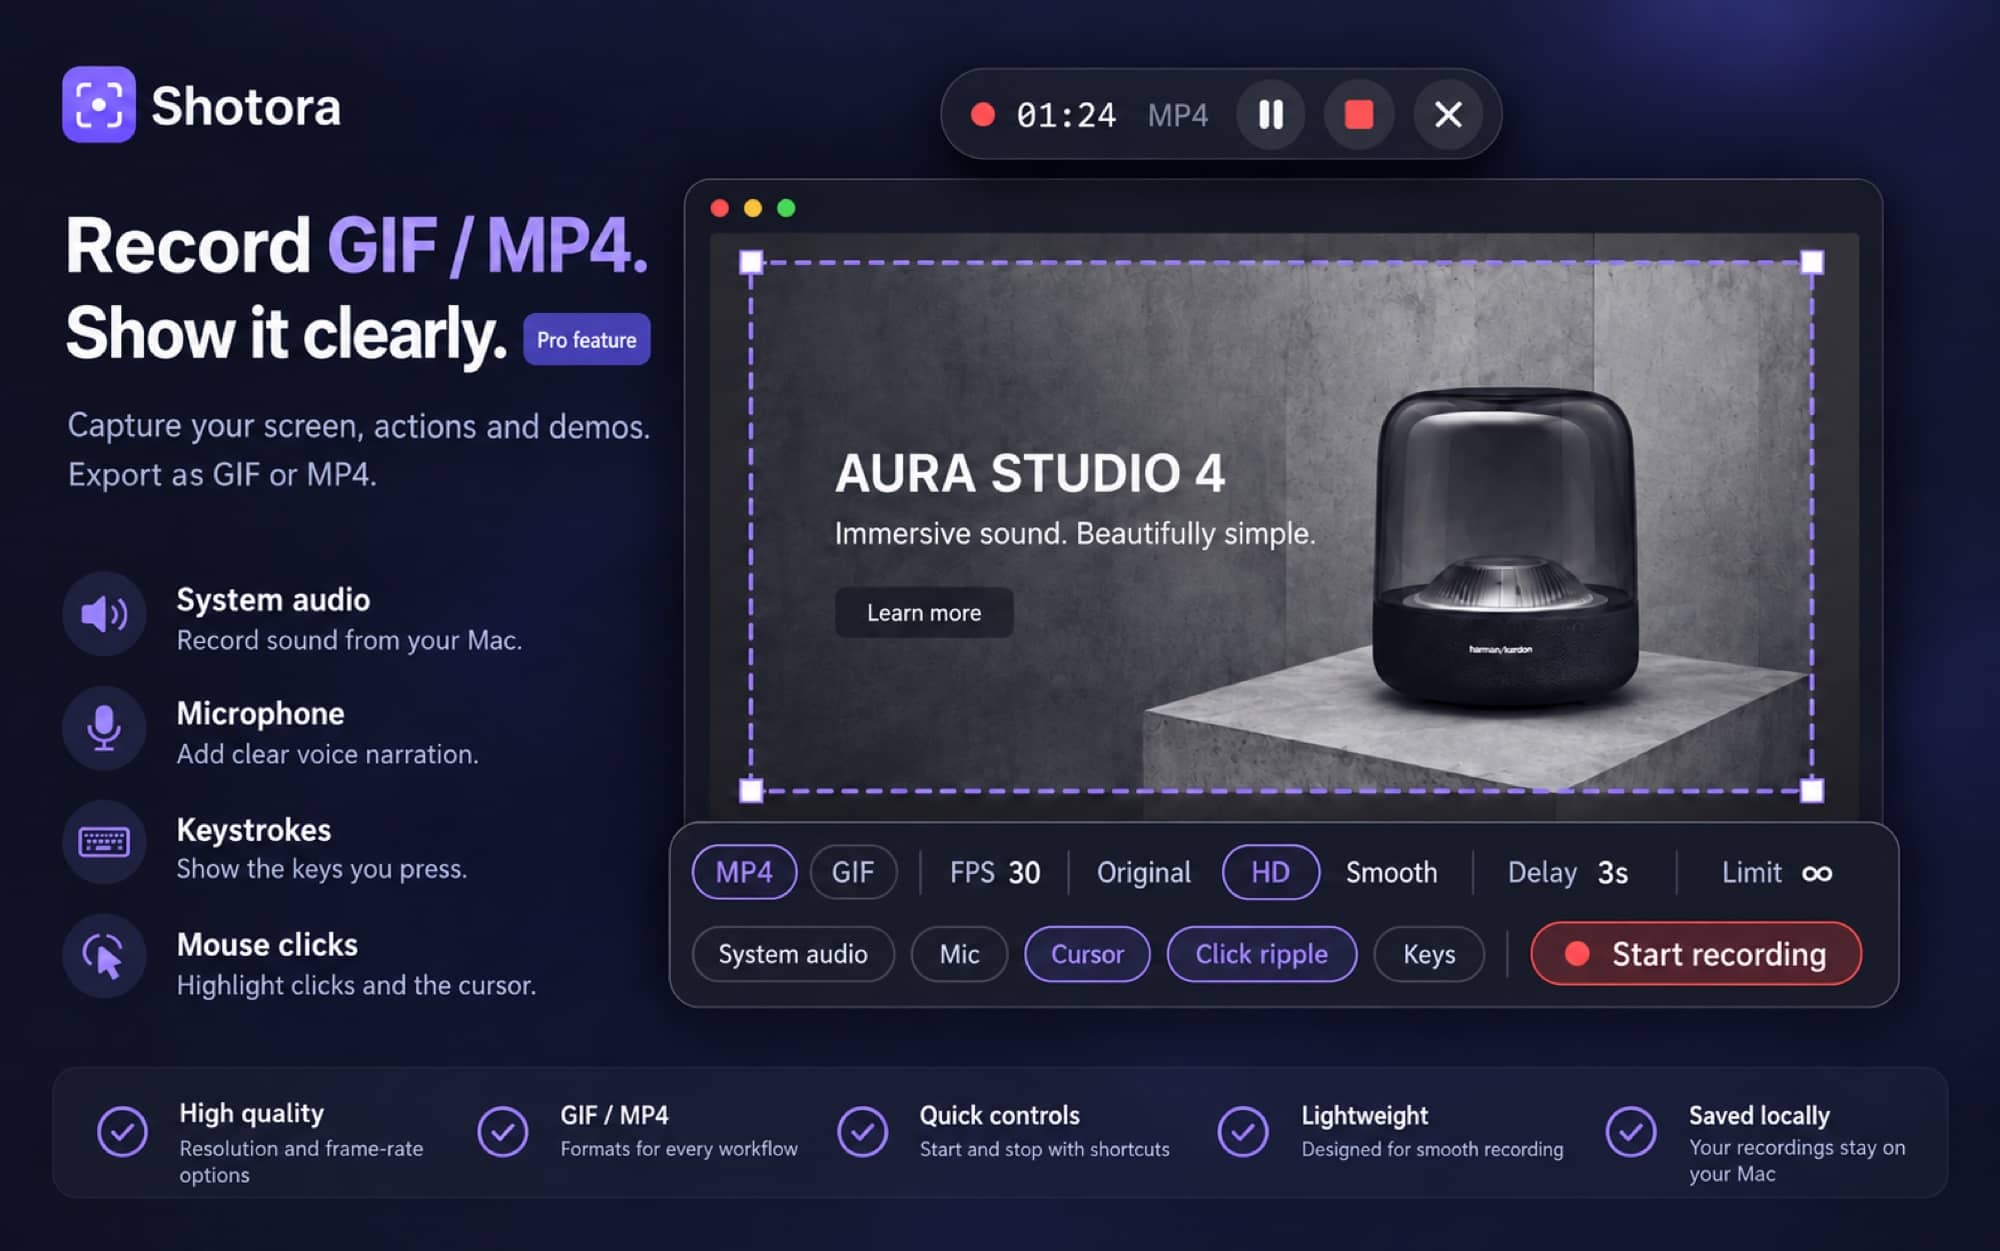Screen dimensions: 2000x1251
Task: Select HD quality option
Action: 1270,872
